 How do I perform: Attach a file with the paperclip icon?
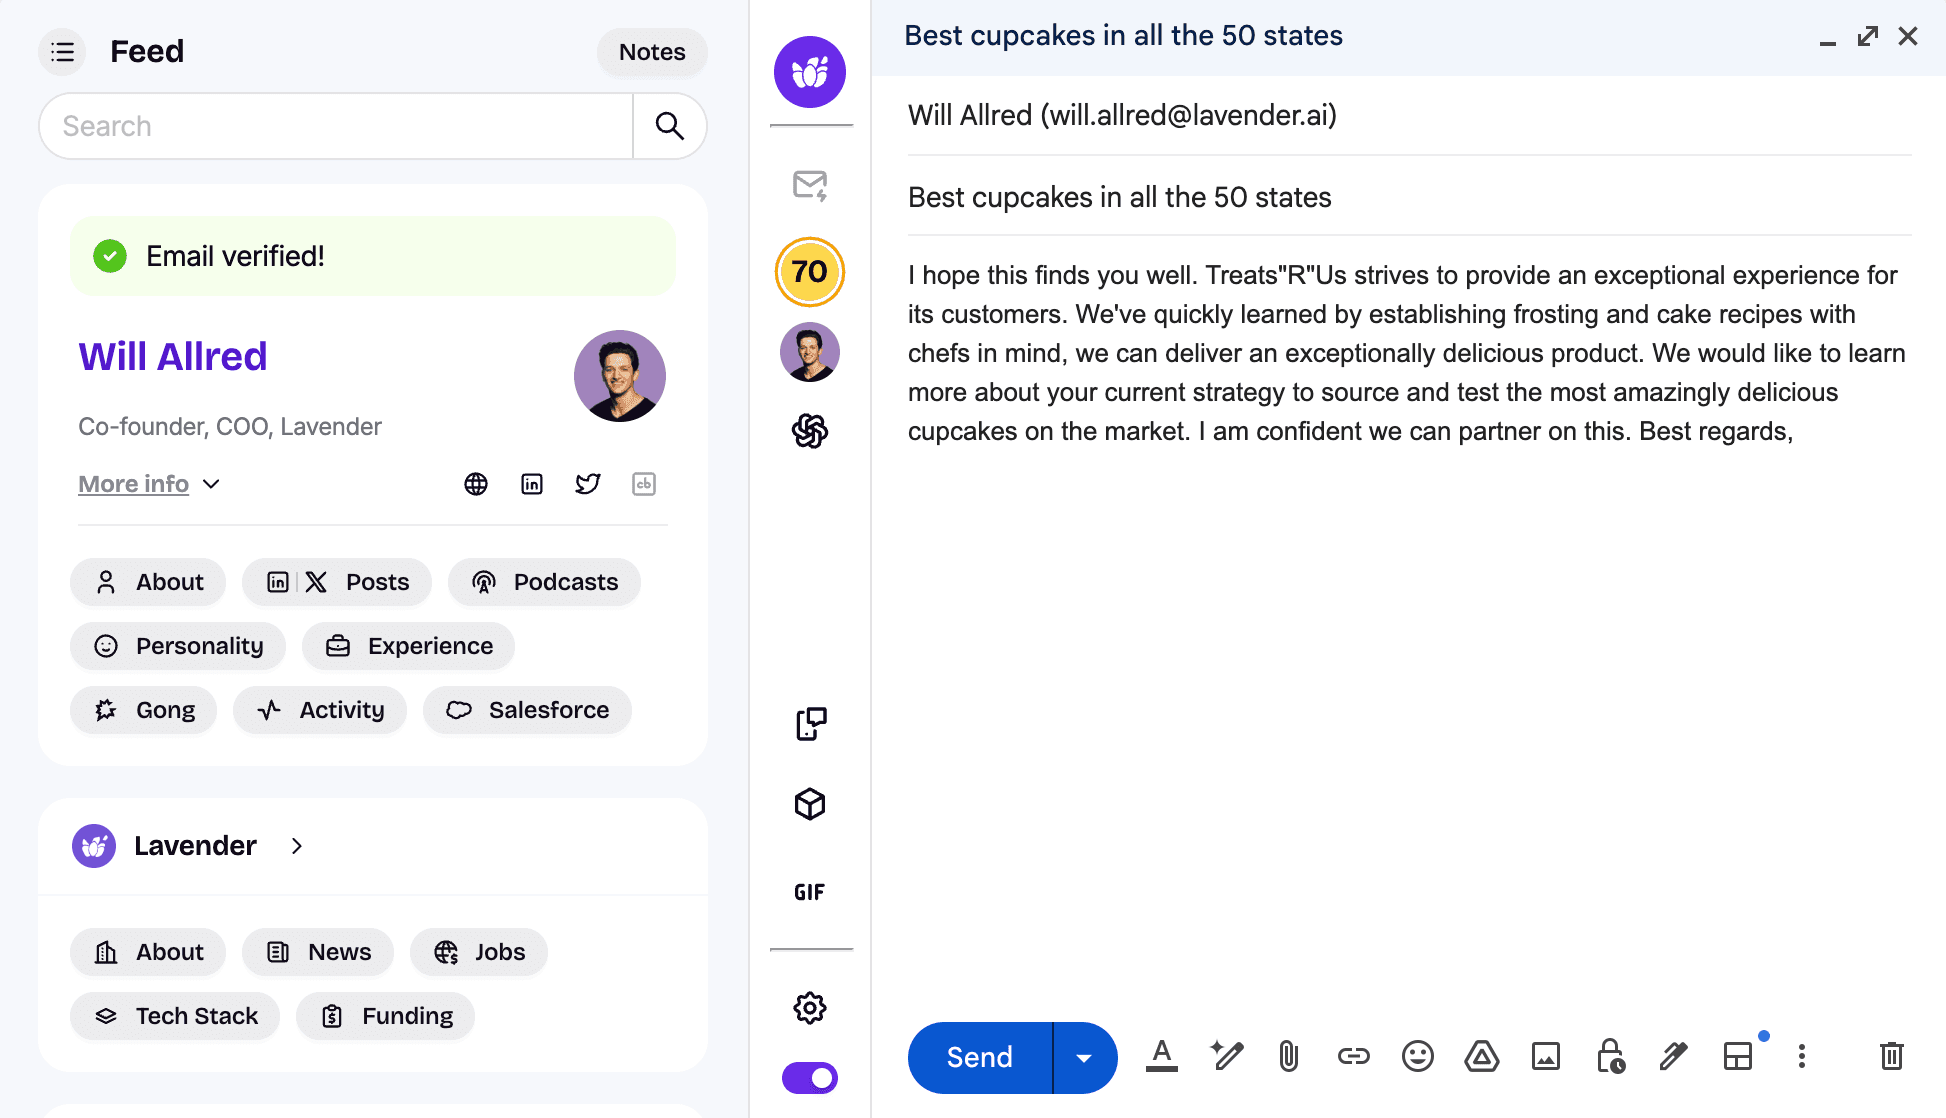click(x=1289, y=1056)
